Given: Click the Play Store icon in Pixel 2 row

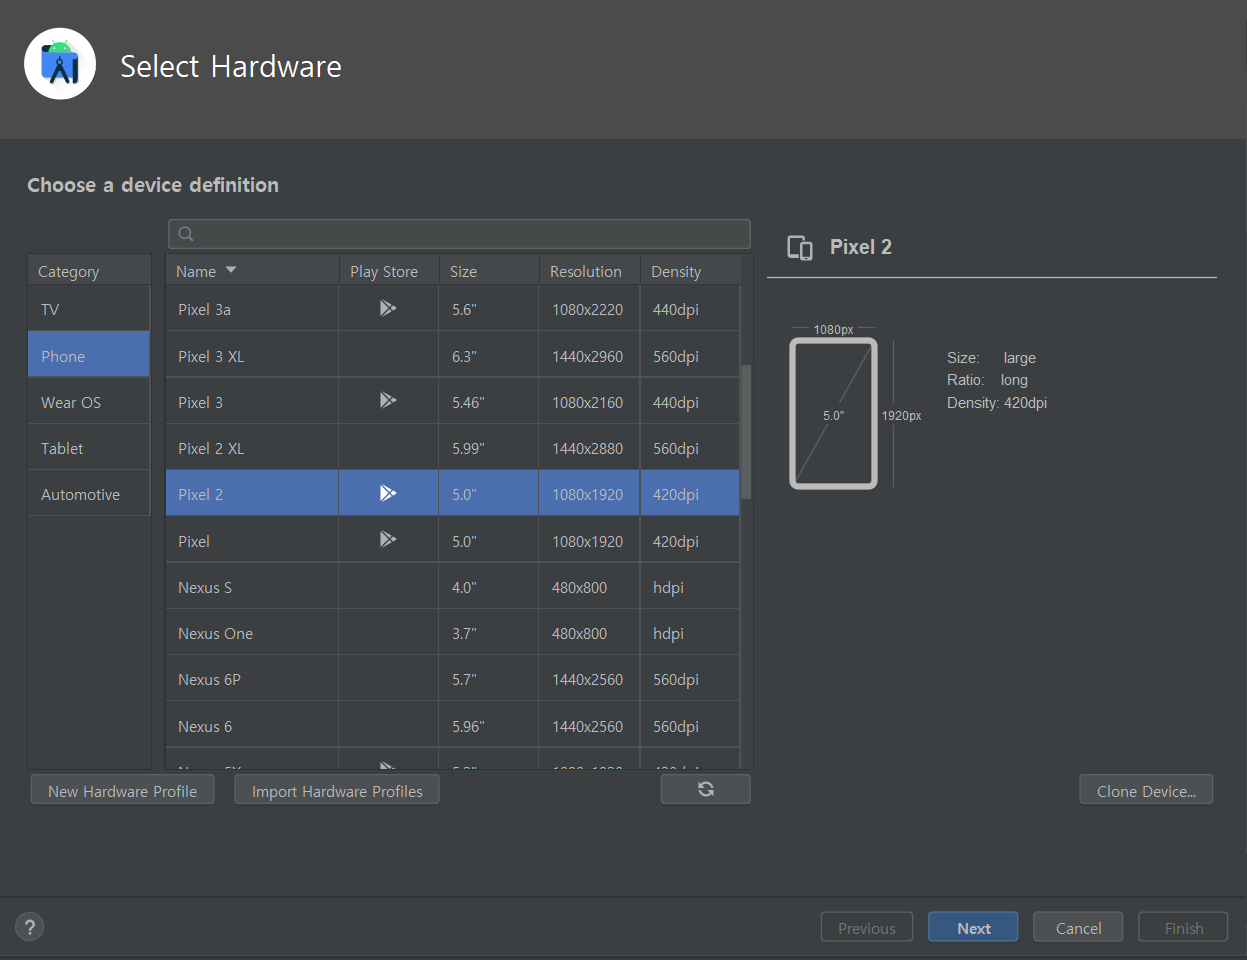Looking at the screenshot, I should click(388, 493).
